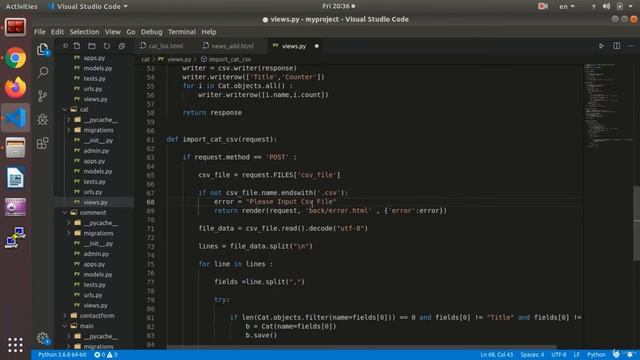The image size is (640, 360).
Task: Click the Visual Studio Code dock icon
Action: (x=16, y=118)
